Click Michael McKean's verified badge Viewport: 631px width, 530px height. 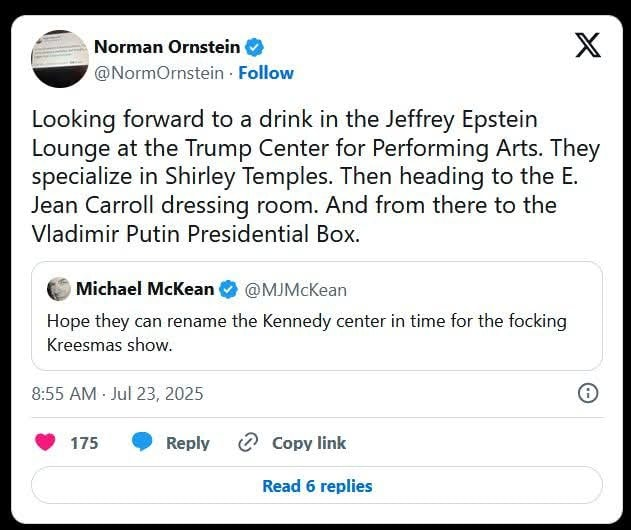[x=228, y=290]
